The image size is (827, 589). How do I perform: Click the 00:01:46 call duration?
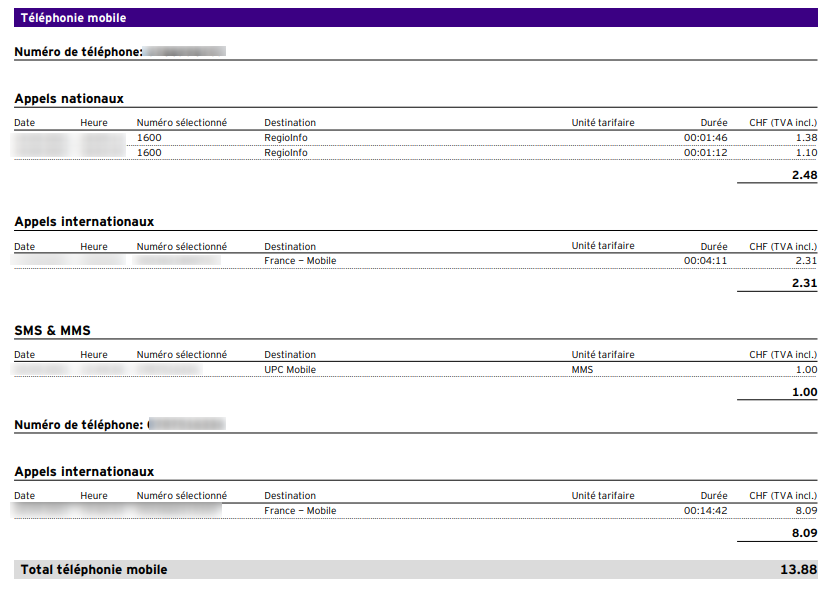pyautogui.click(x=705, y=138)
